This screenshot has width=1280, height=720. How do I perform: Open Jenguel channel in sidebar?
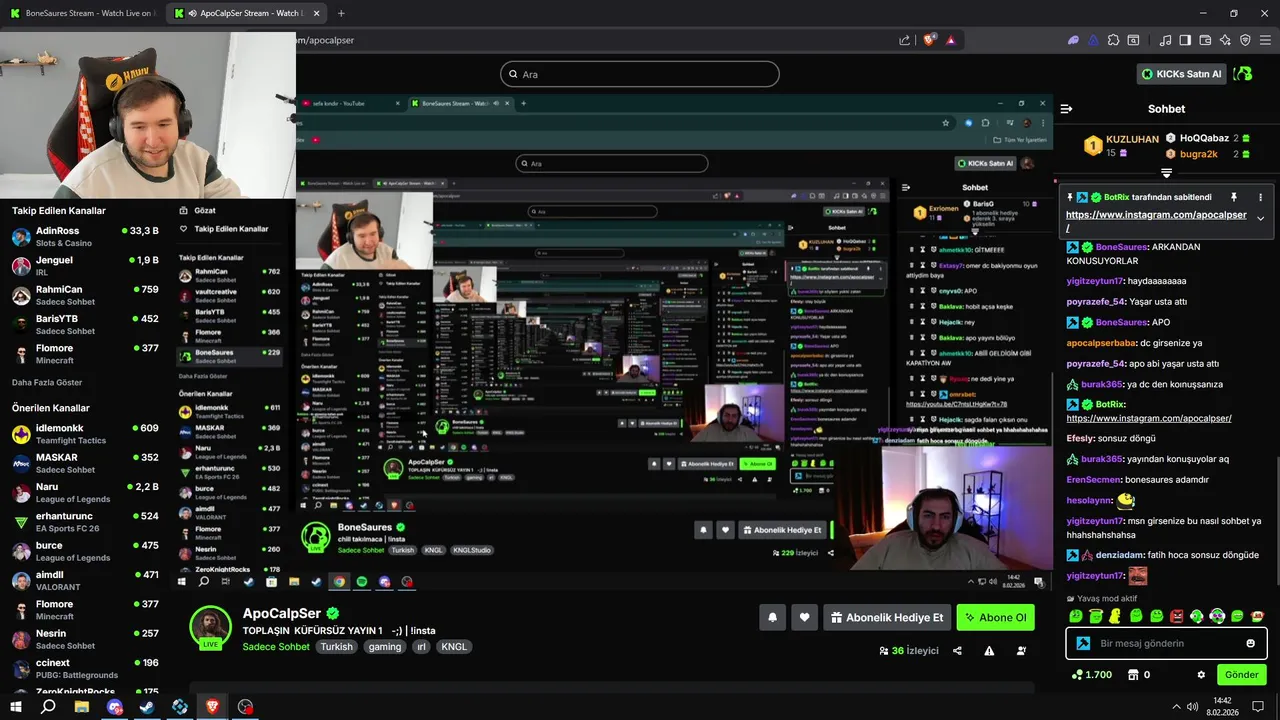85,266
